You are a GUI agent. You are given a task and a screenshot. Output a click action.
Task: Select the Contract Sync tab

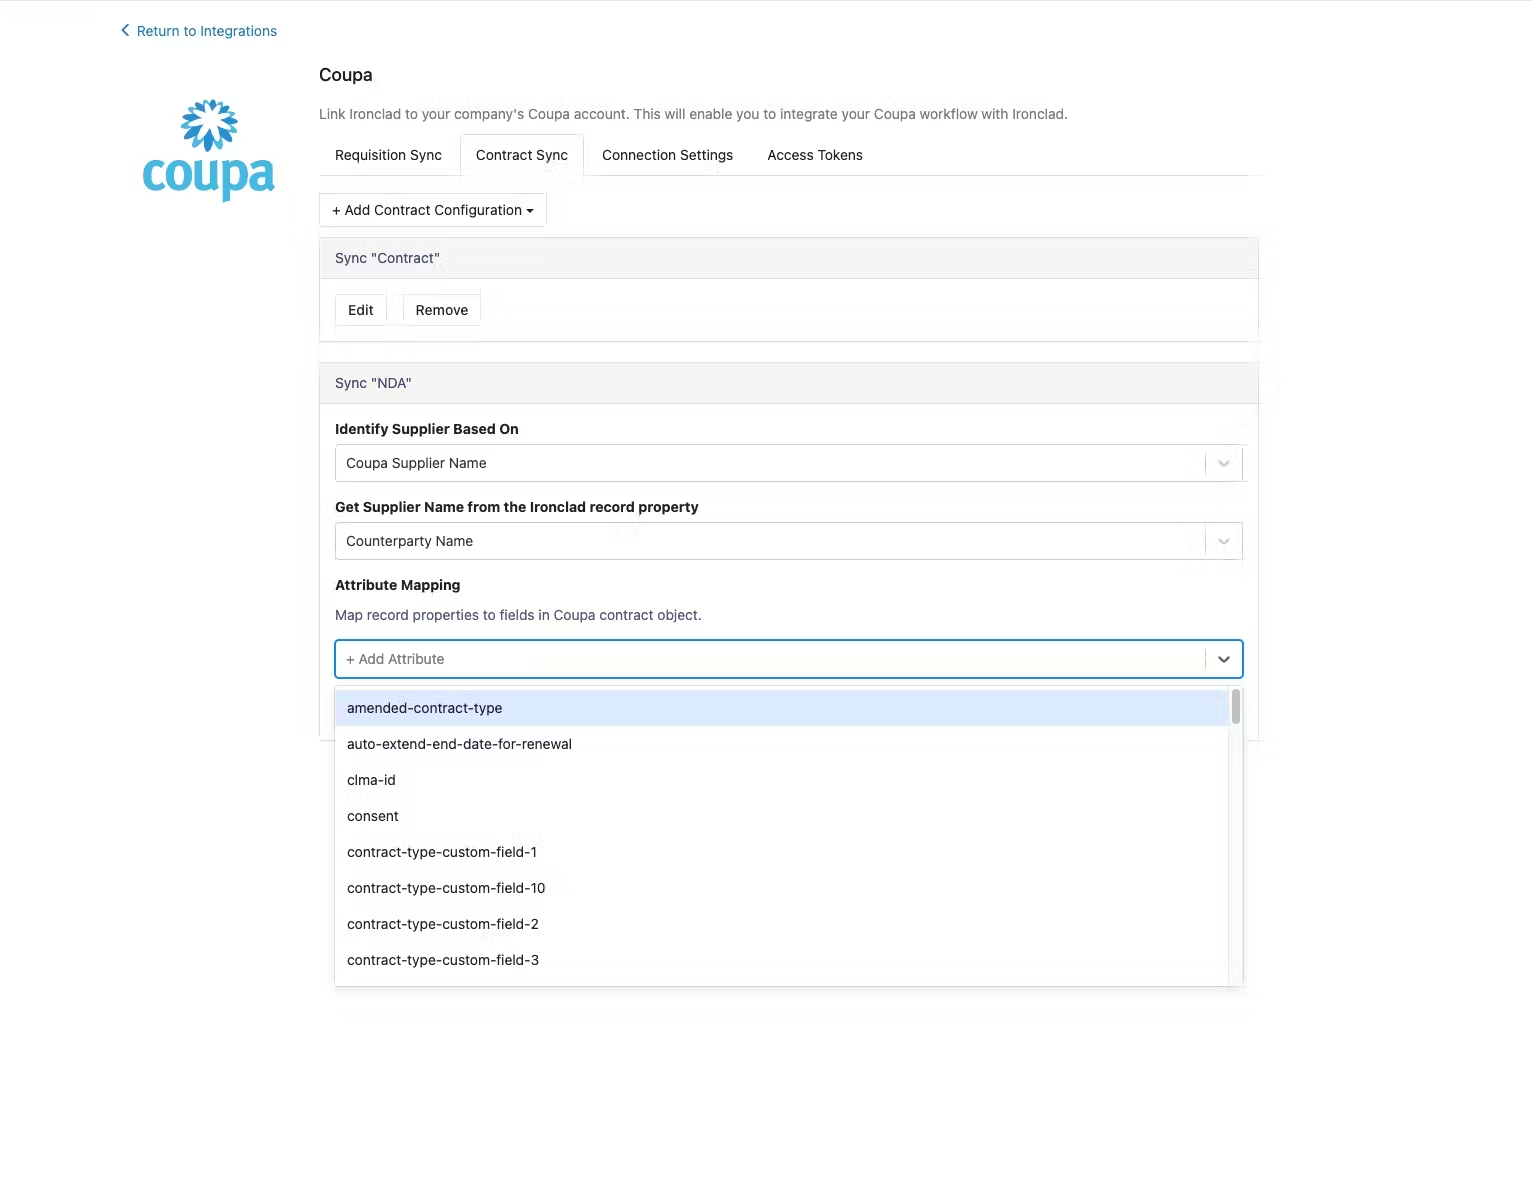click(x=522, y=155)
